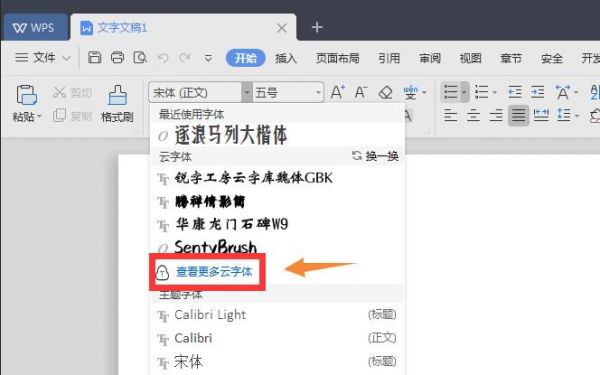Open the 视图 ribbon tab
Screen dimensions: 600x375
point(470,58)
